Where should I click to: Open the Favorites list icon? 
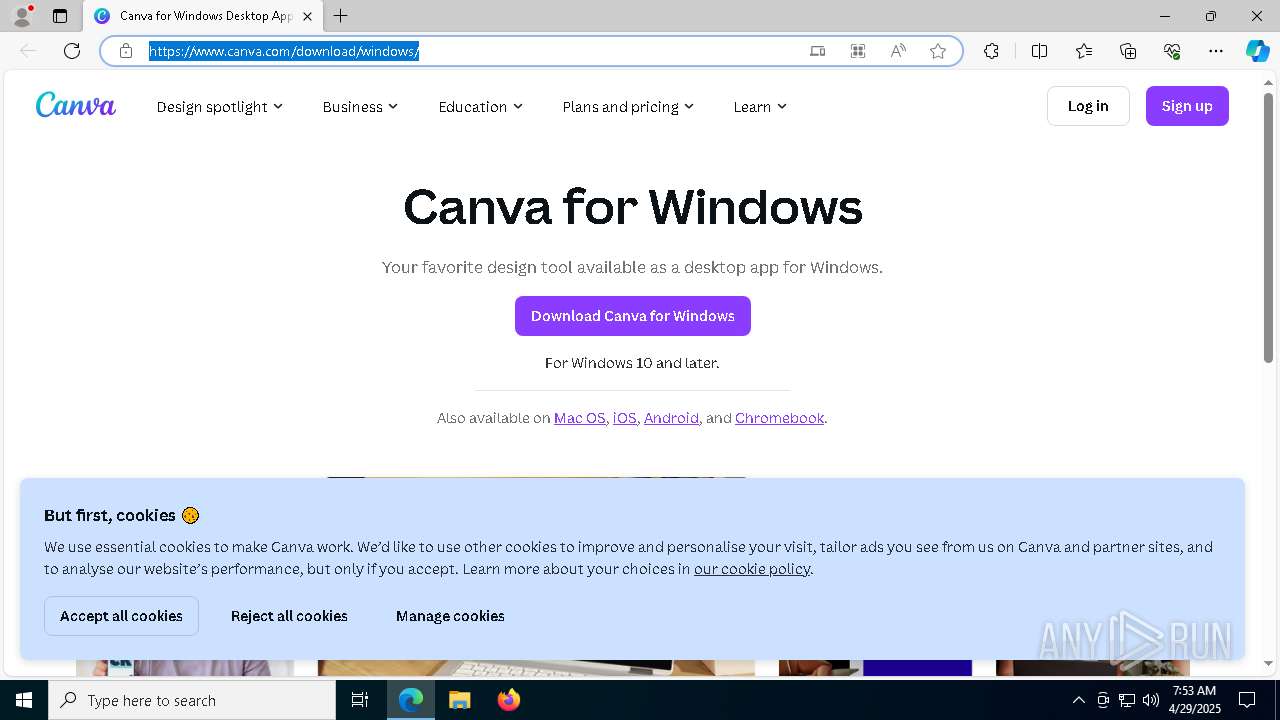pyautogui.click(x=1084, y=51)
